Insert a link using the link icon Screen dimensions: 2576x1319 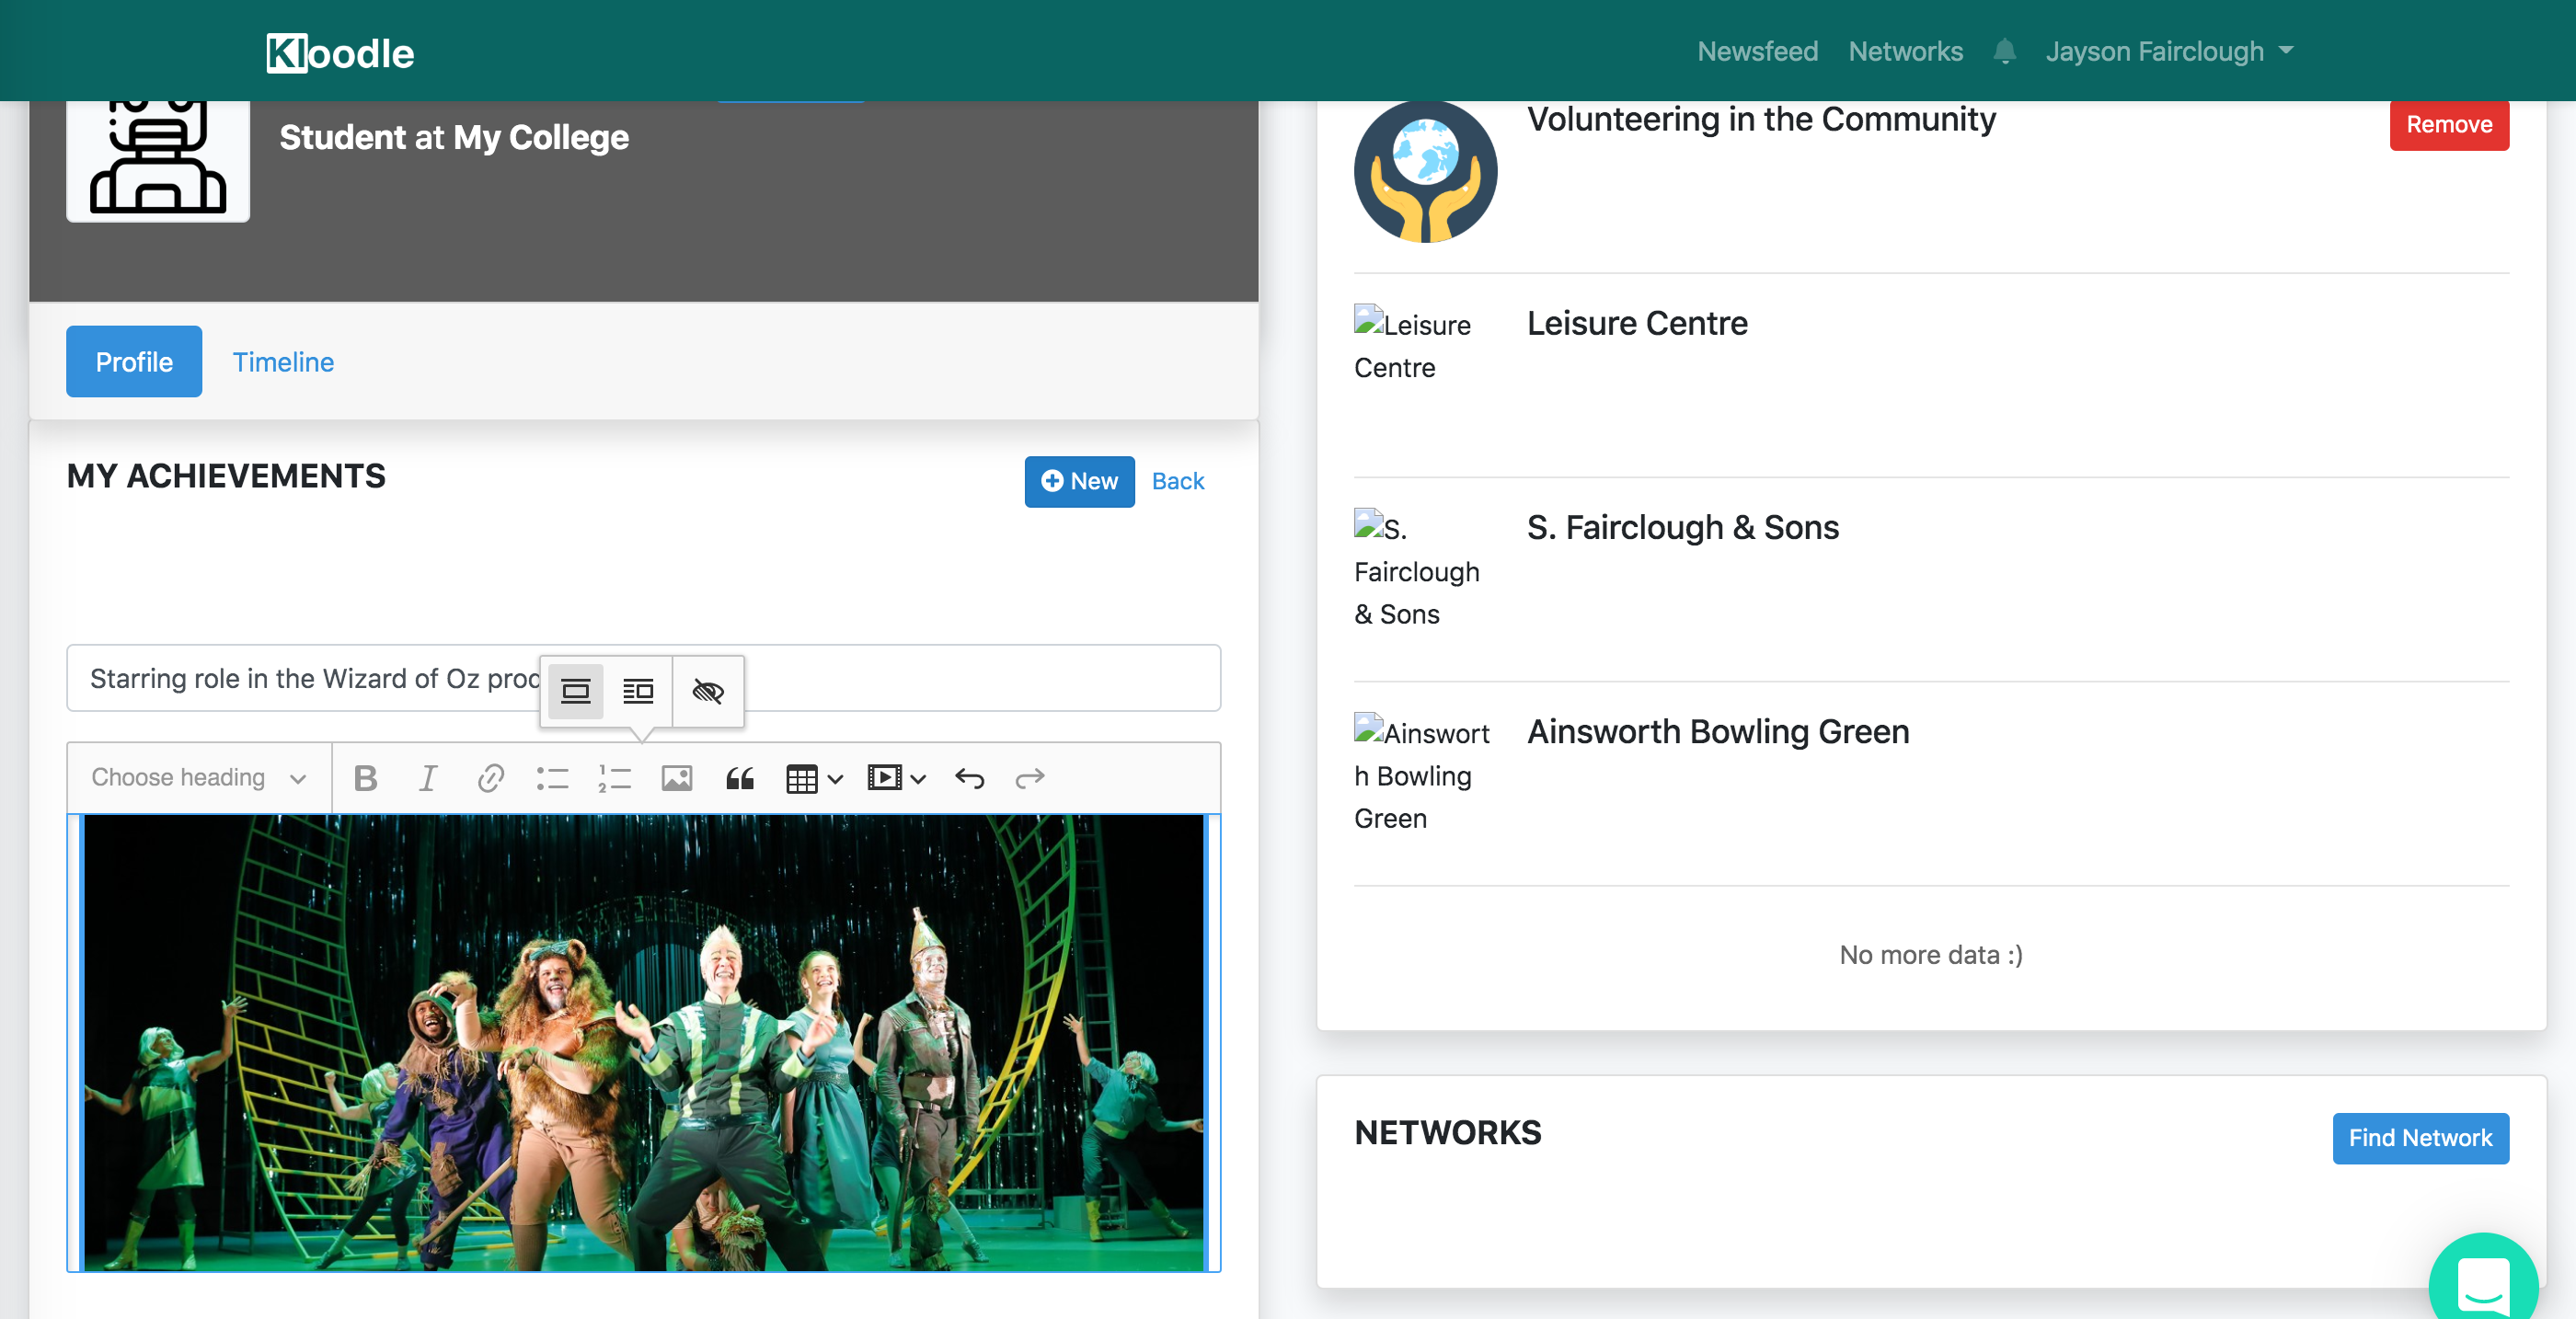click(490, 778)
